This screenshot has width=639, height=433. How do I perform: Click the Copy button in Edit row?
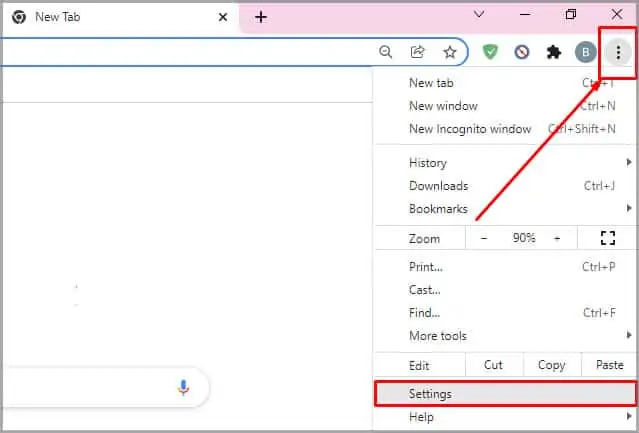[x=552, y=365]
